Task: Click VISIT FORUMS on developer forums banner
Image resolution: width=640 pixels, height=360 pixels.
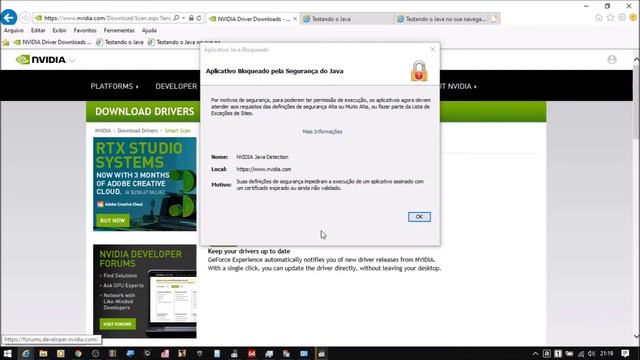Action: (x=118, y=324)
